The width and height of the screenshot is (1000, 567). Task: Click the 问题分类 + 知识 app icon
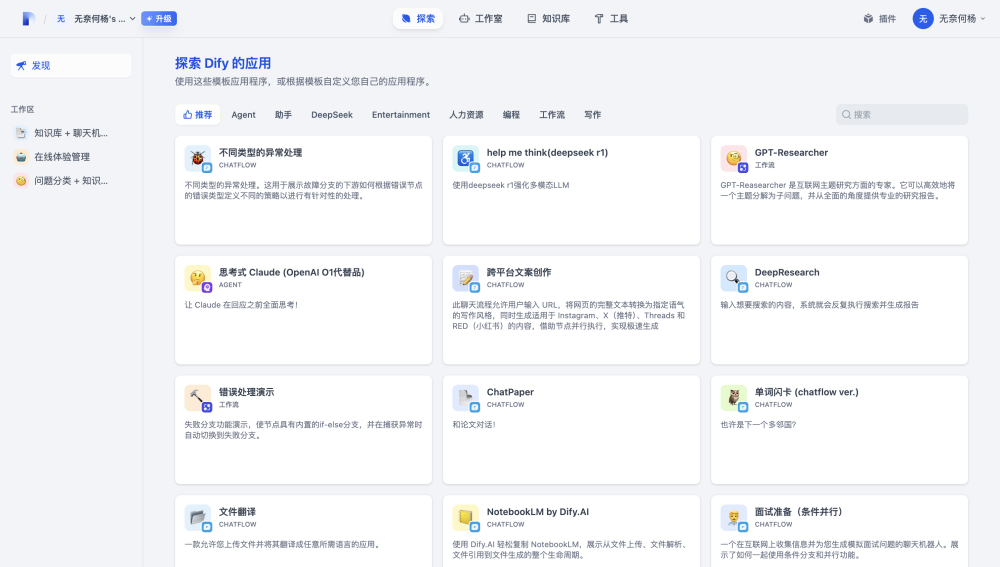pos(21,180)
